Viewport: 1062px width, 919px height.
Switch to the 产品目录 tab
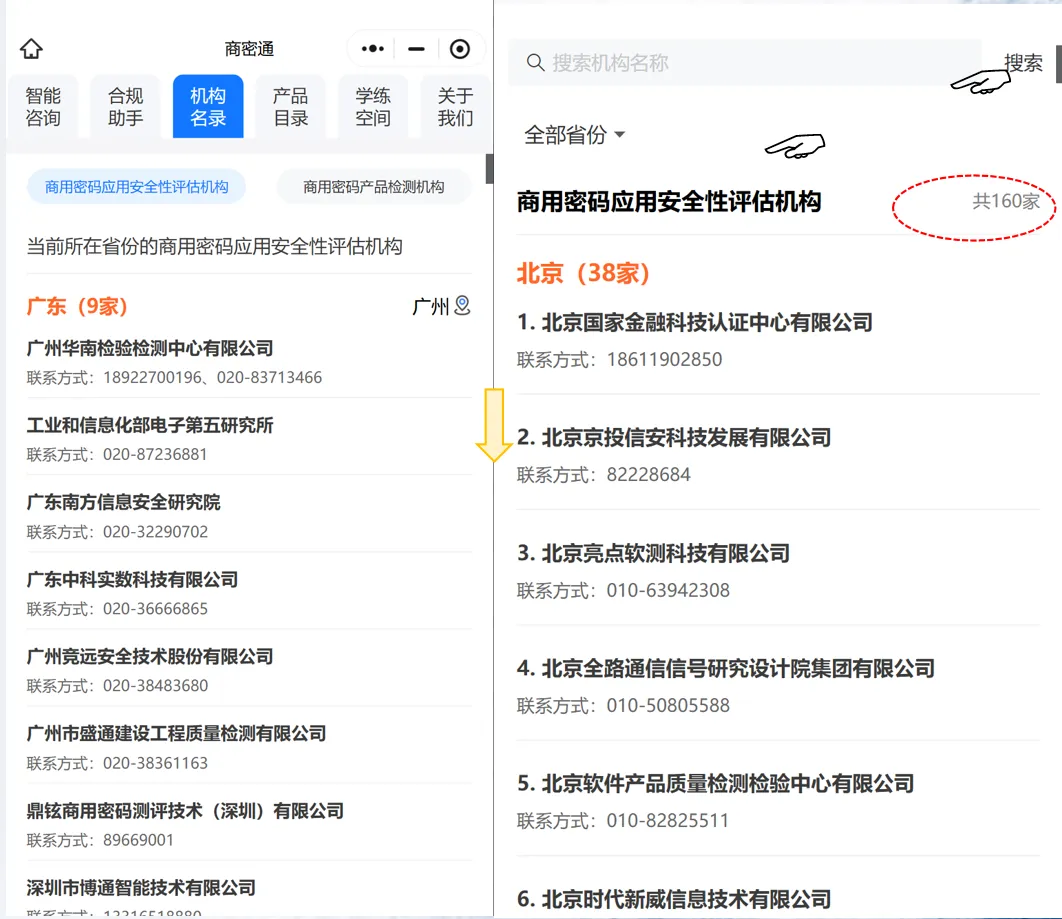(x=290, y=105)
